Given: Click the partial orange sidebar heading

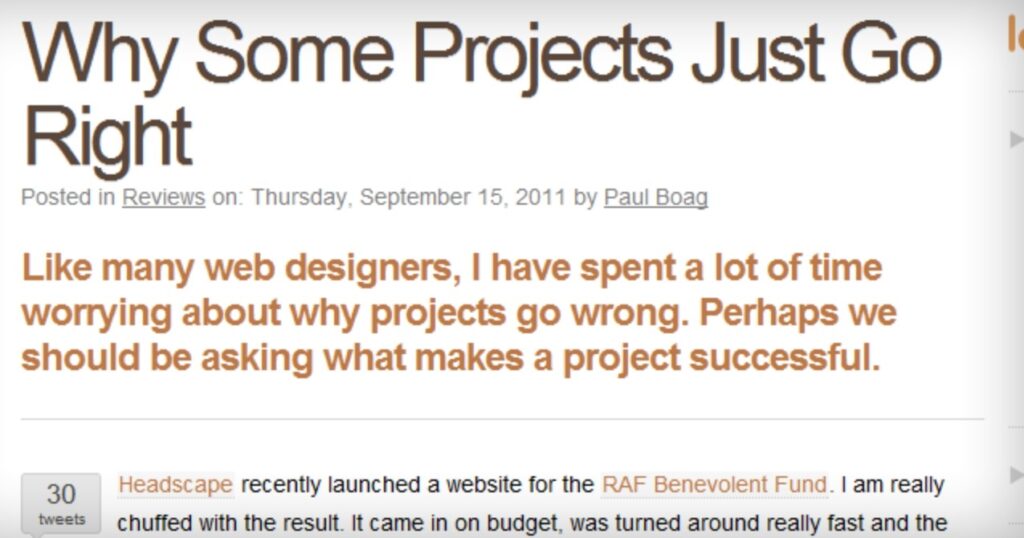Looking at the screenshot, I should tap(1016, 34).
